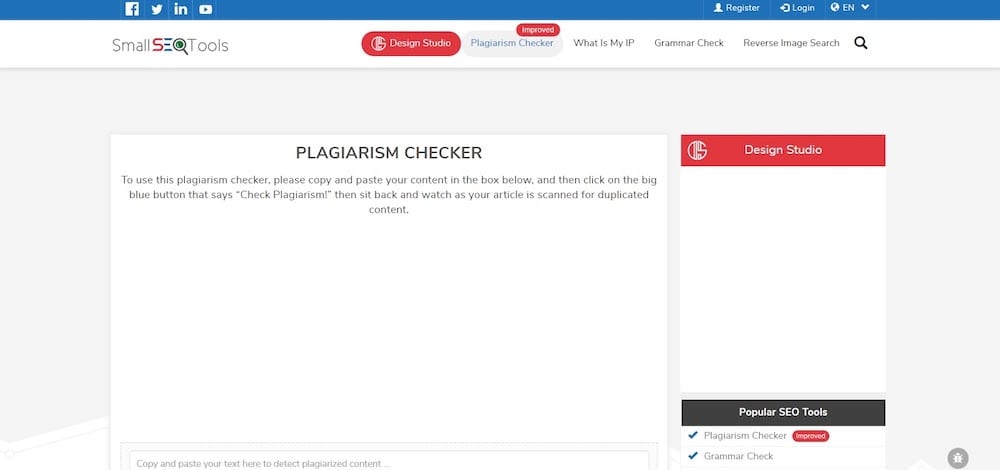Open the red Design Studio button
This screenshot has height=470, width=1000.
411,43
